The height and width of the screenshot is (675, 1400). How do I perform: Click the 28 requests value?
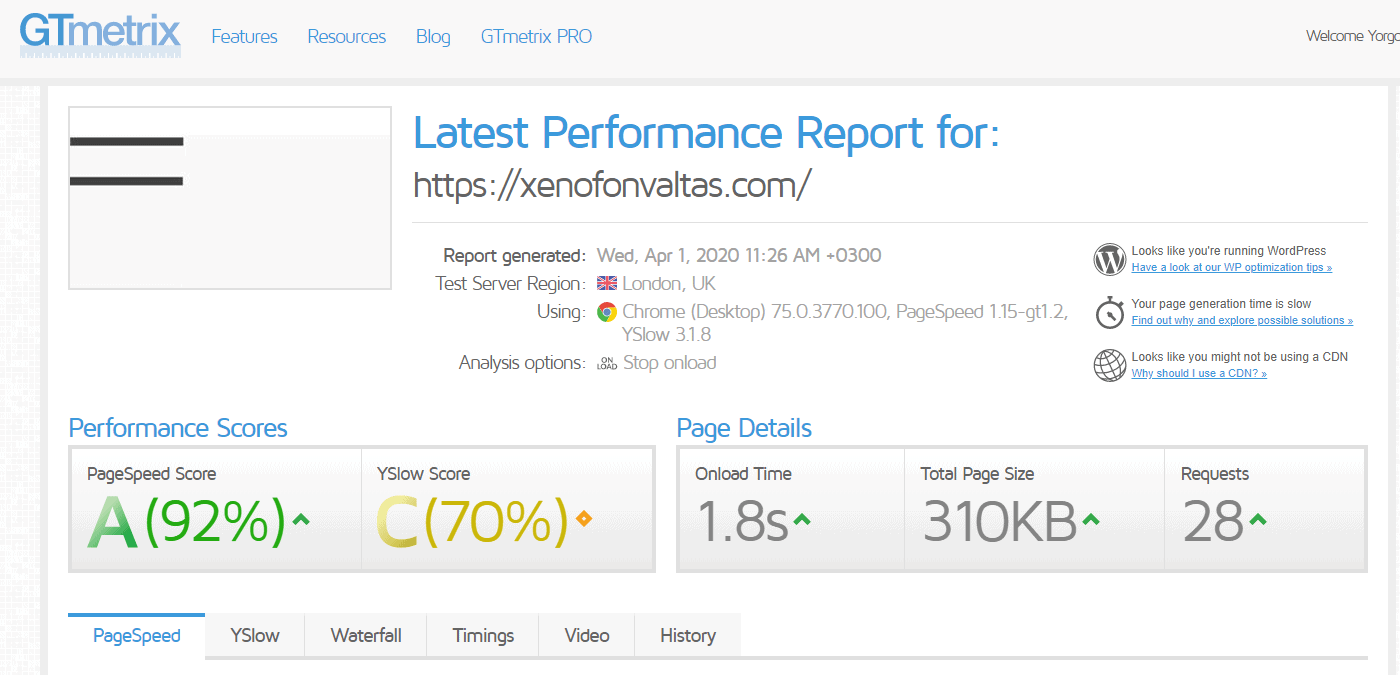1212,521
